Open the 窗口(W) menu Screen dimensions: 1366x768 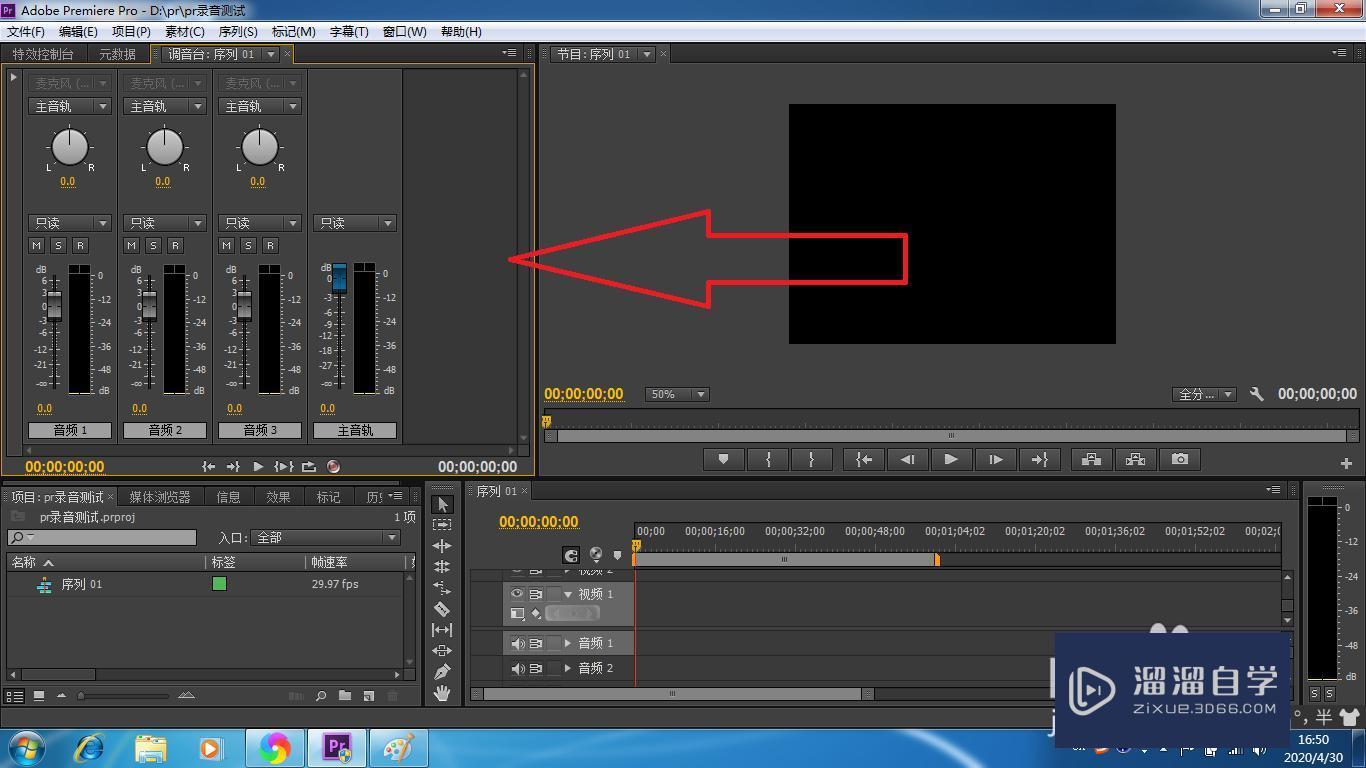pos(404,32)
